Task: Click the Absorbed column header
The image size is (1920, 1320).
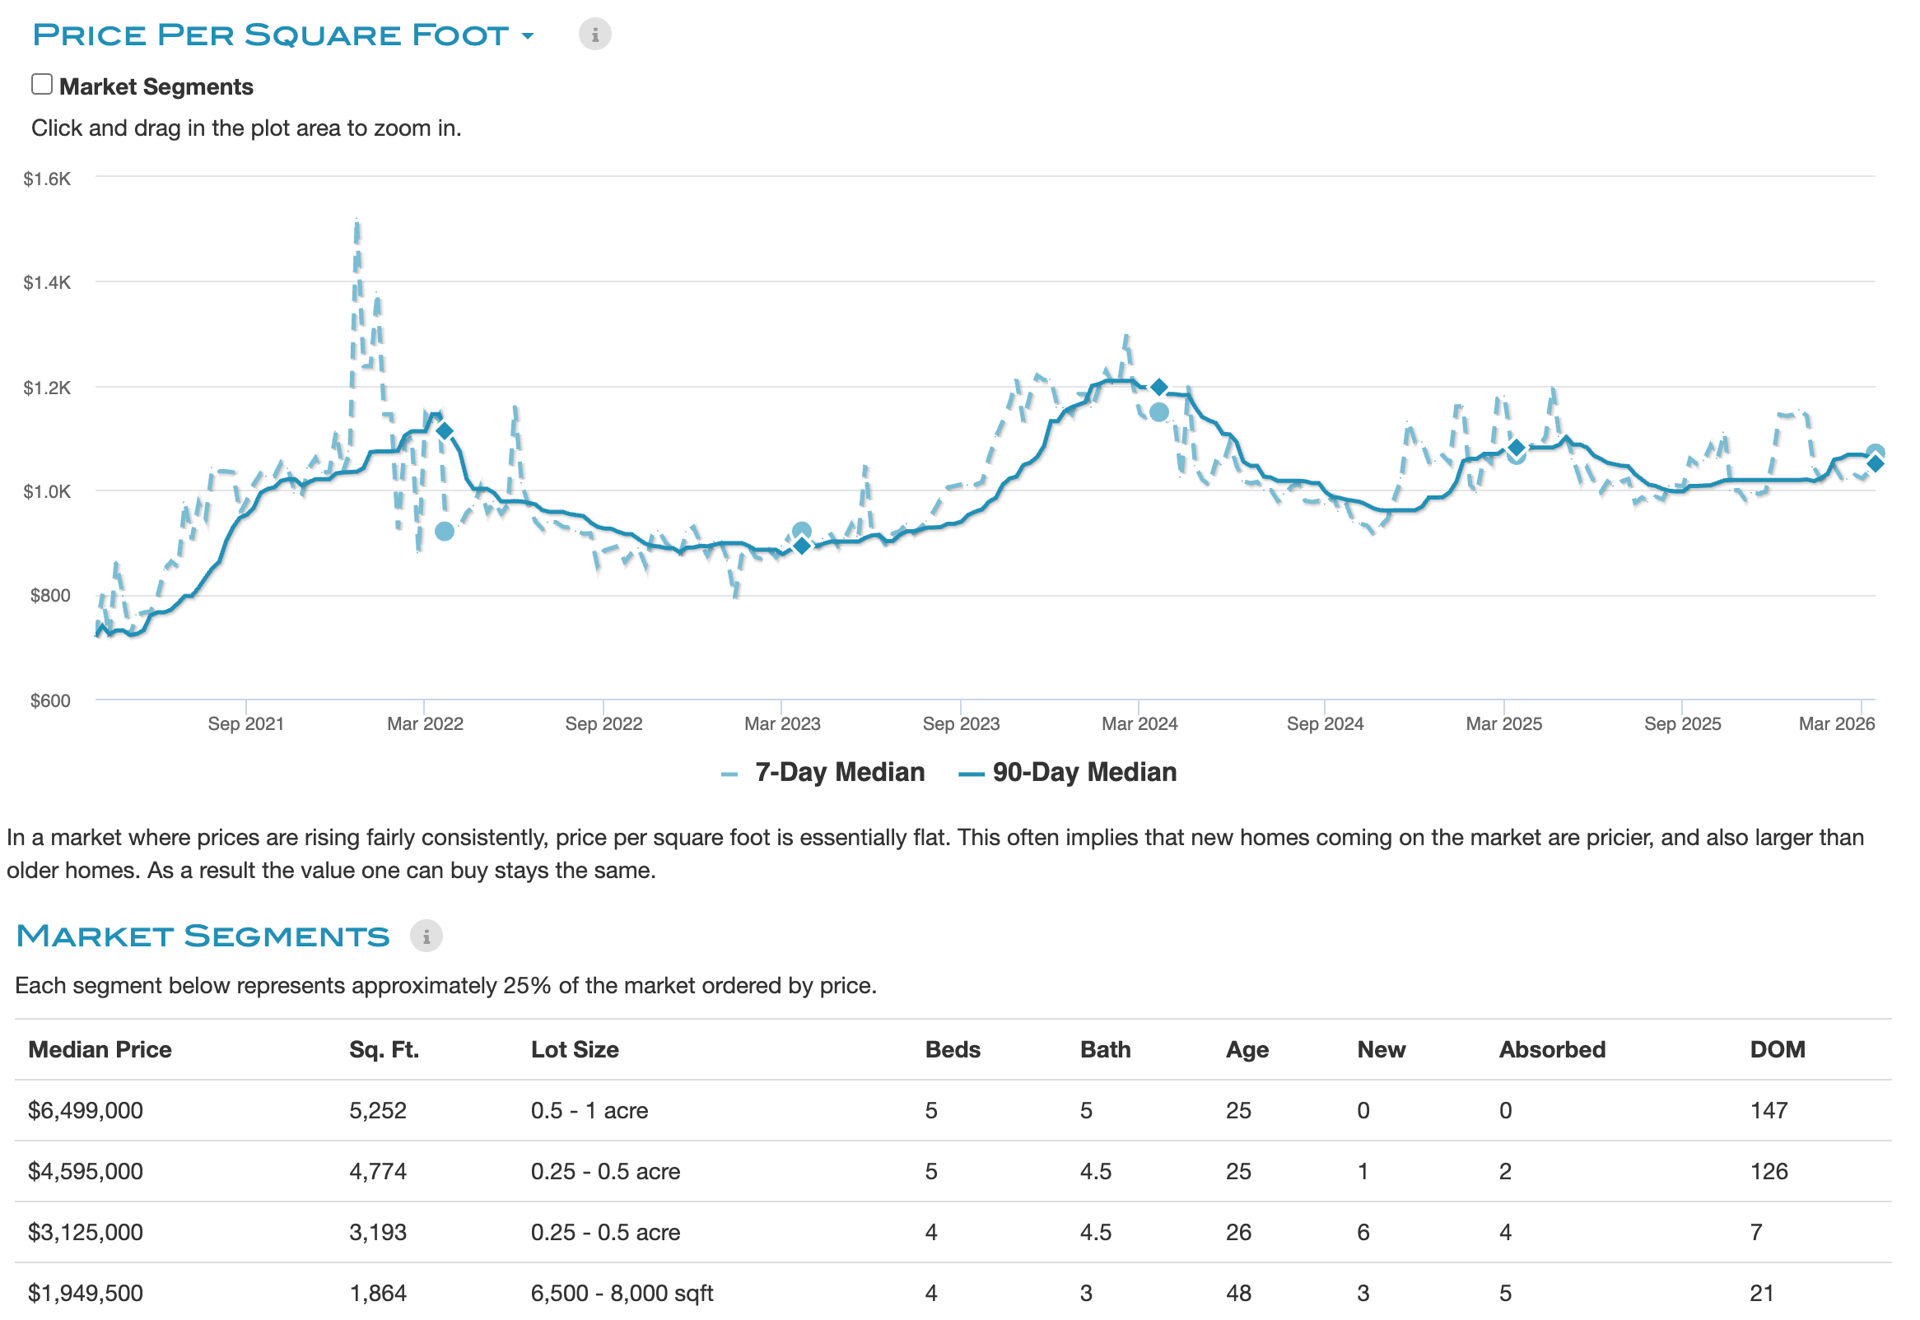Action: click(x=1551, y=1049)
